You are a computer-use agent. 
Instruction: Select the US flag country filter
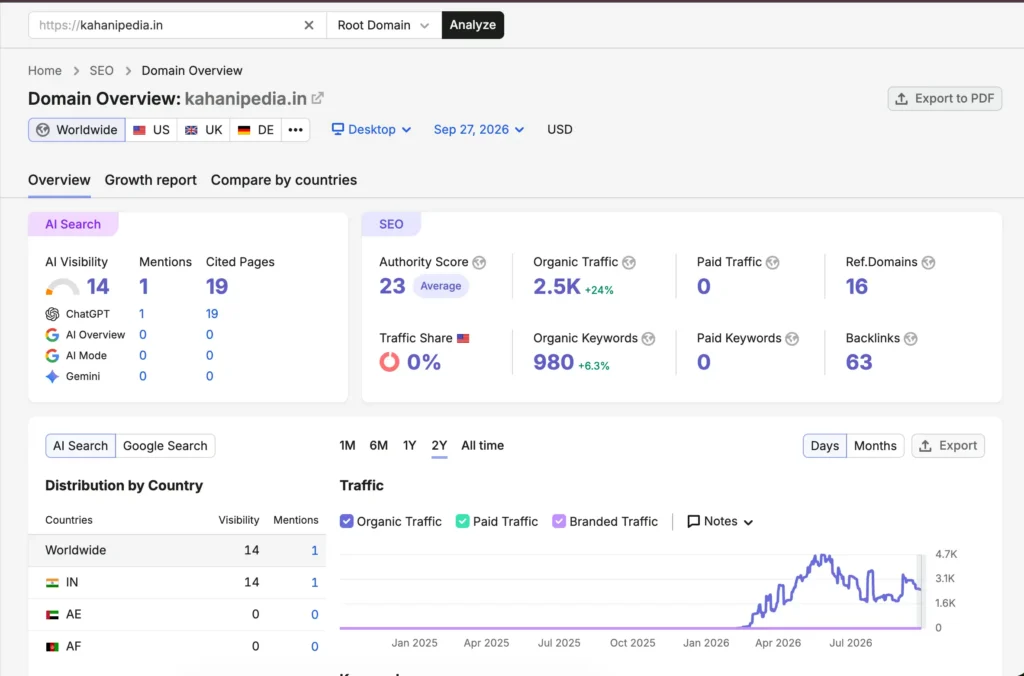click(x=151, y=129)
